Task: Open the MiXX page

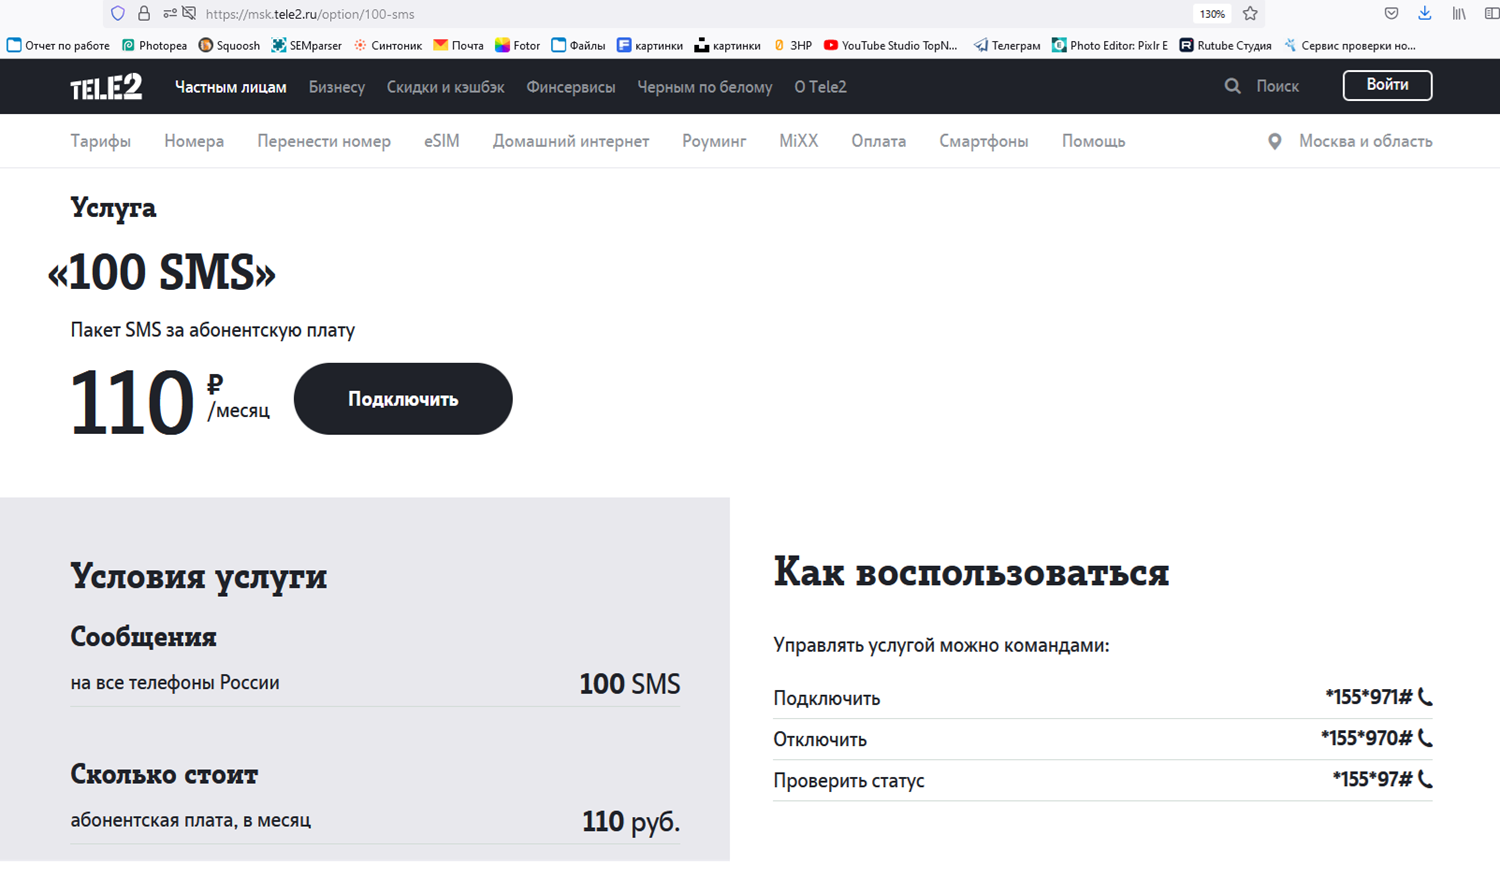Action: pyautogui.click(x=799, y=141)
